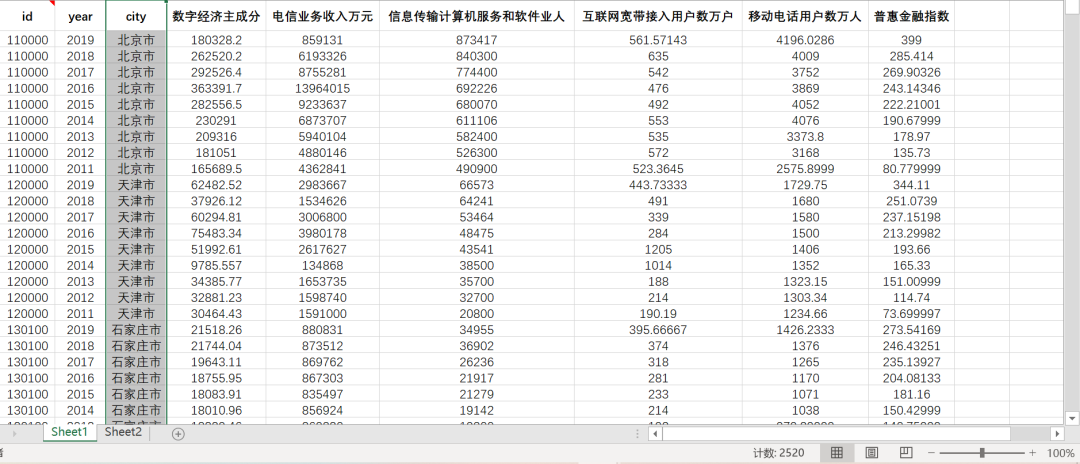Select cell with value 273.54169
The height and width of the screenshot is (464, 1080).
pos(911,330)
